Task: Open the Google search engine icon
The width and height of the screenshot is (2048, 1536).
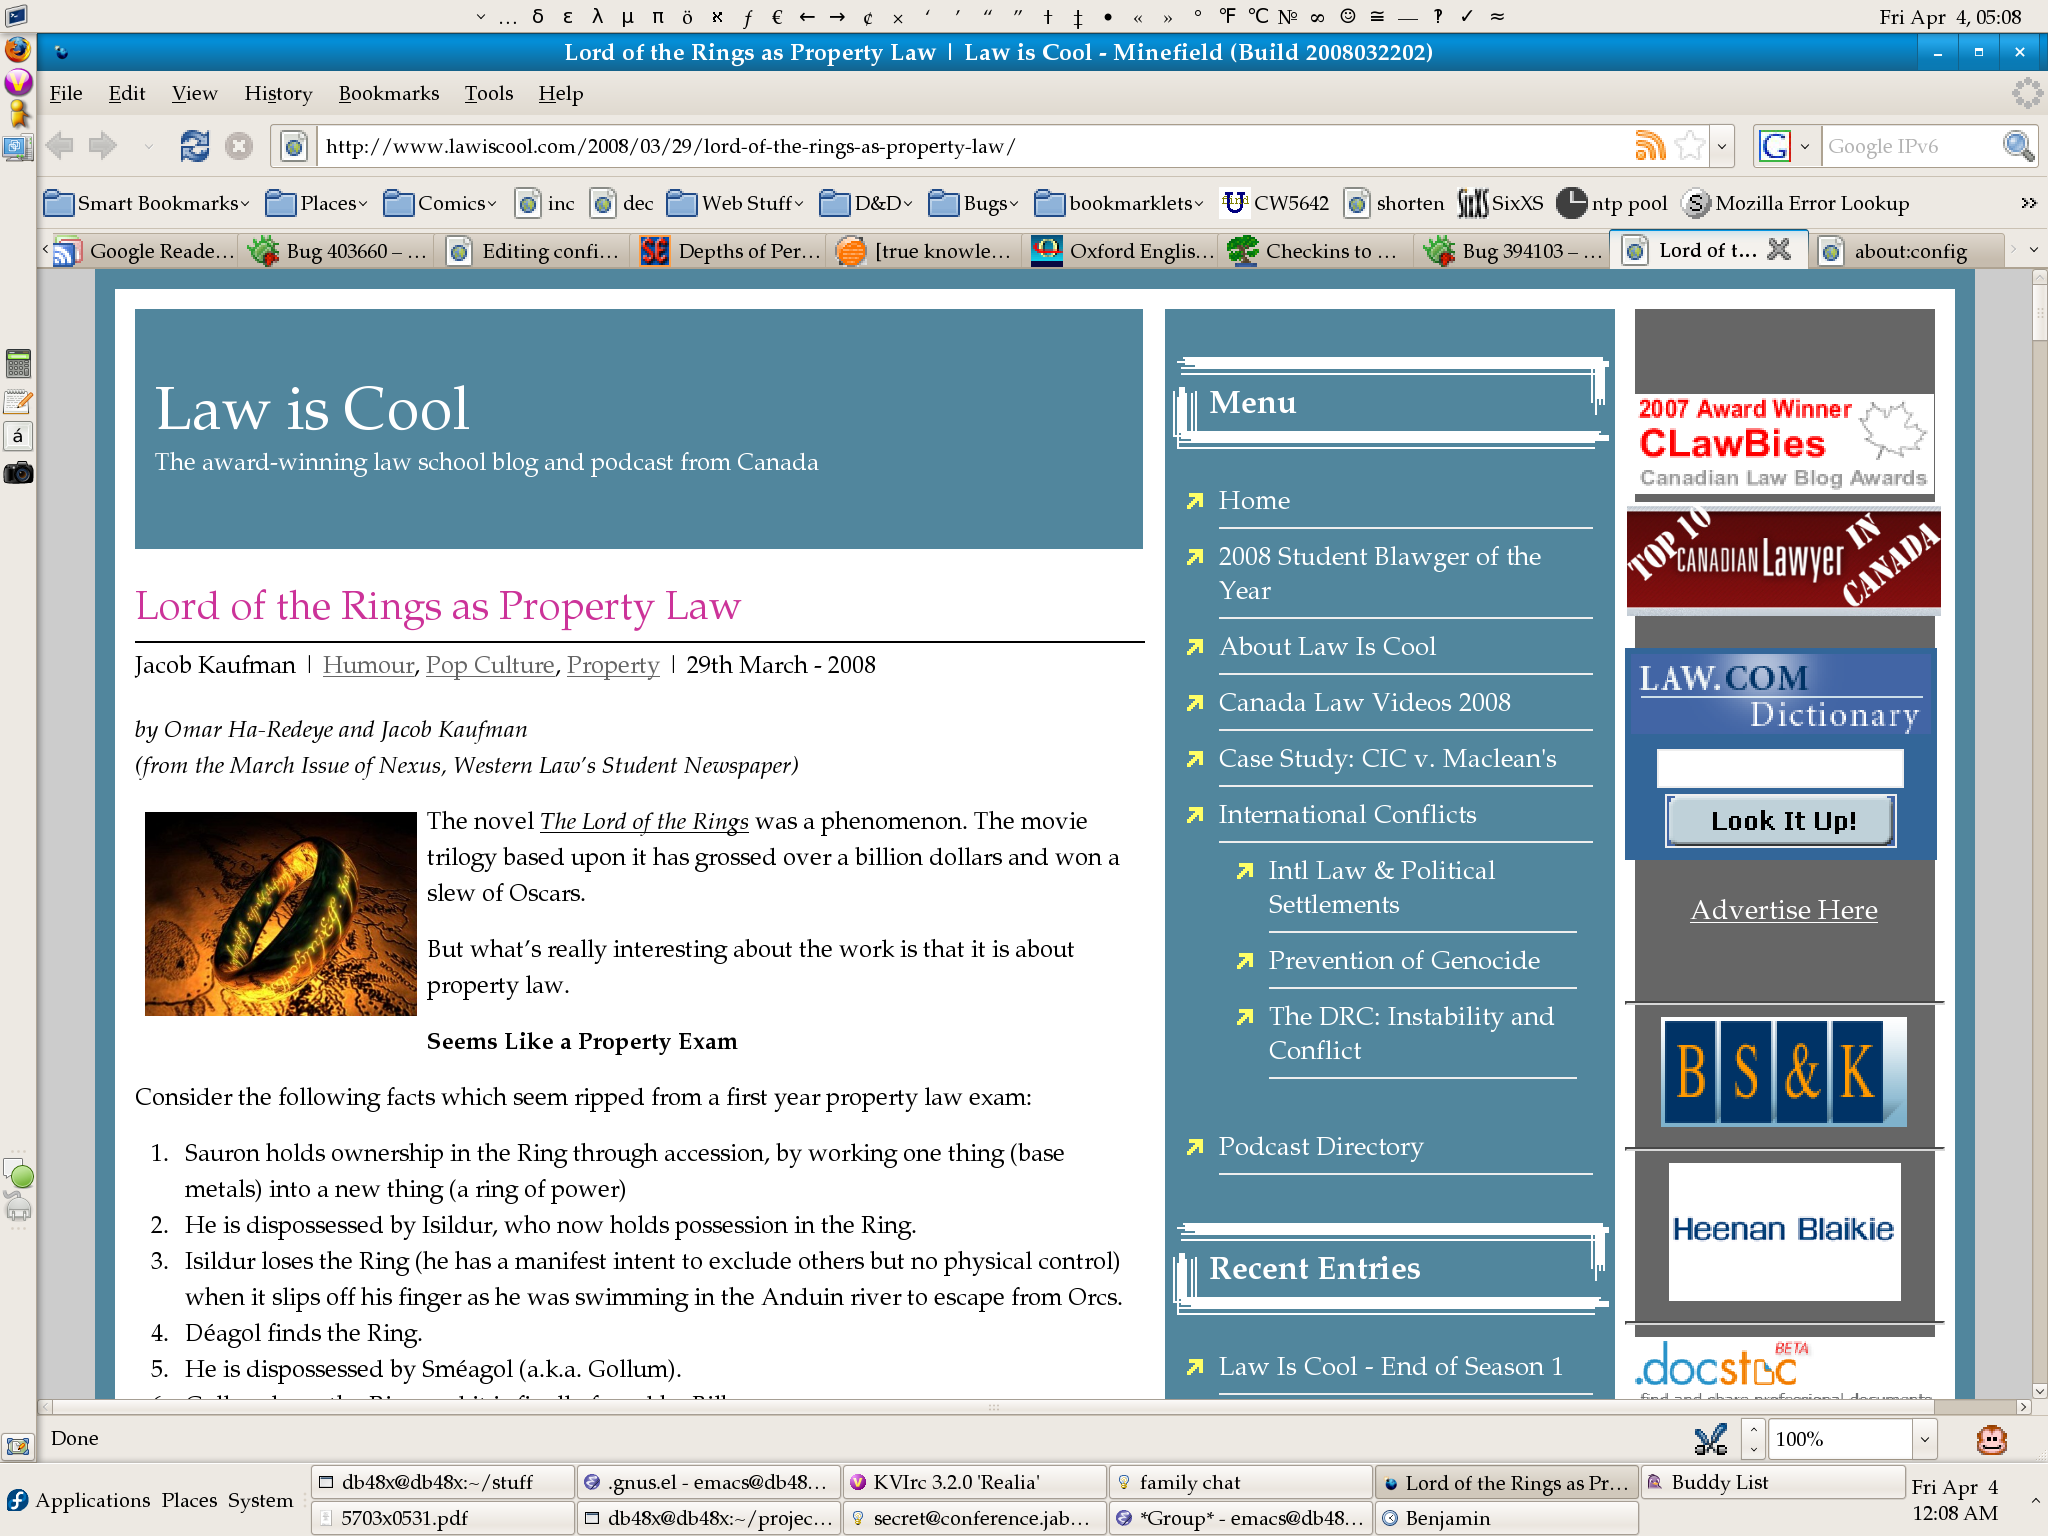Action: tap(1775, 146)
